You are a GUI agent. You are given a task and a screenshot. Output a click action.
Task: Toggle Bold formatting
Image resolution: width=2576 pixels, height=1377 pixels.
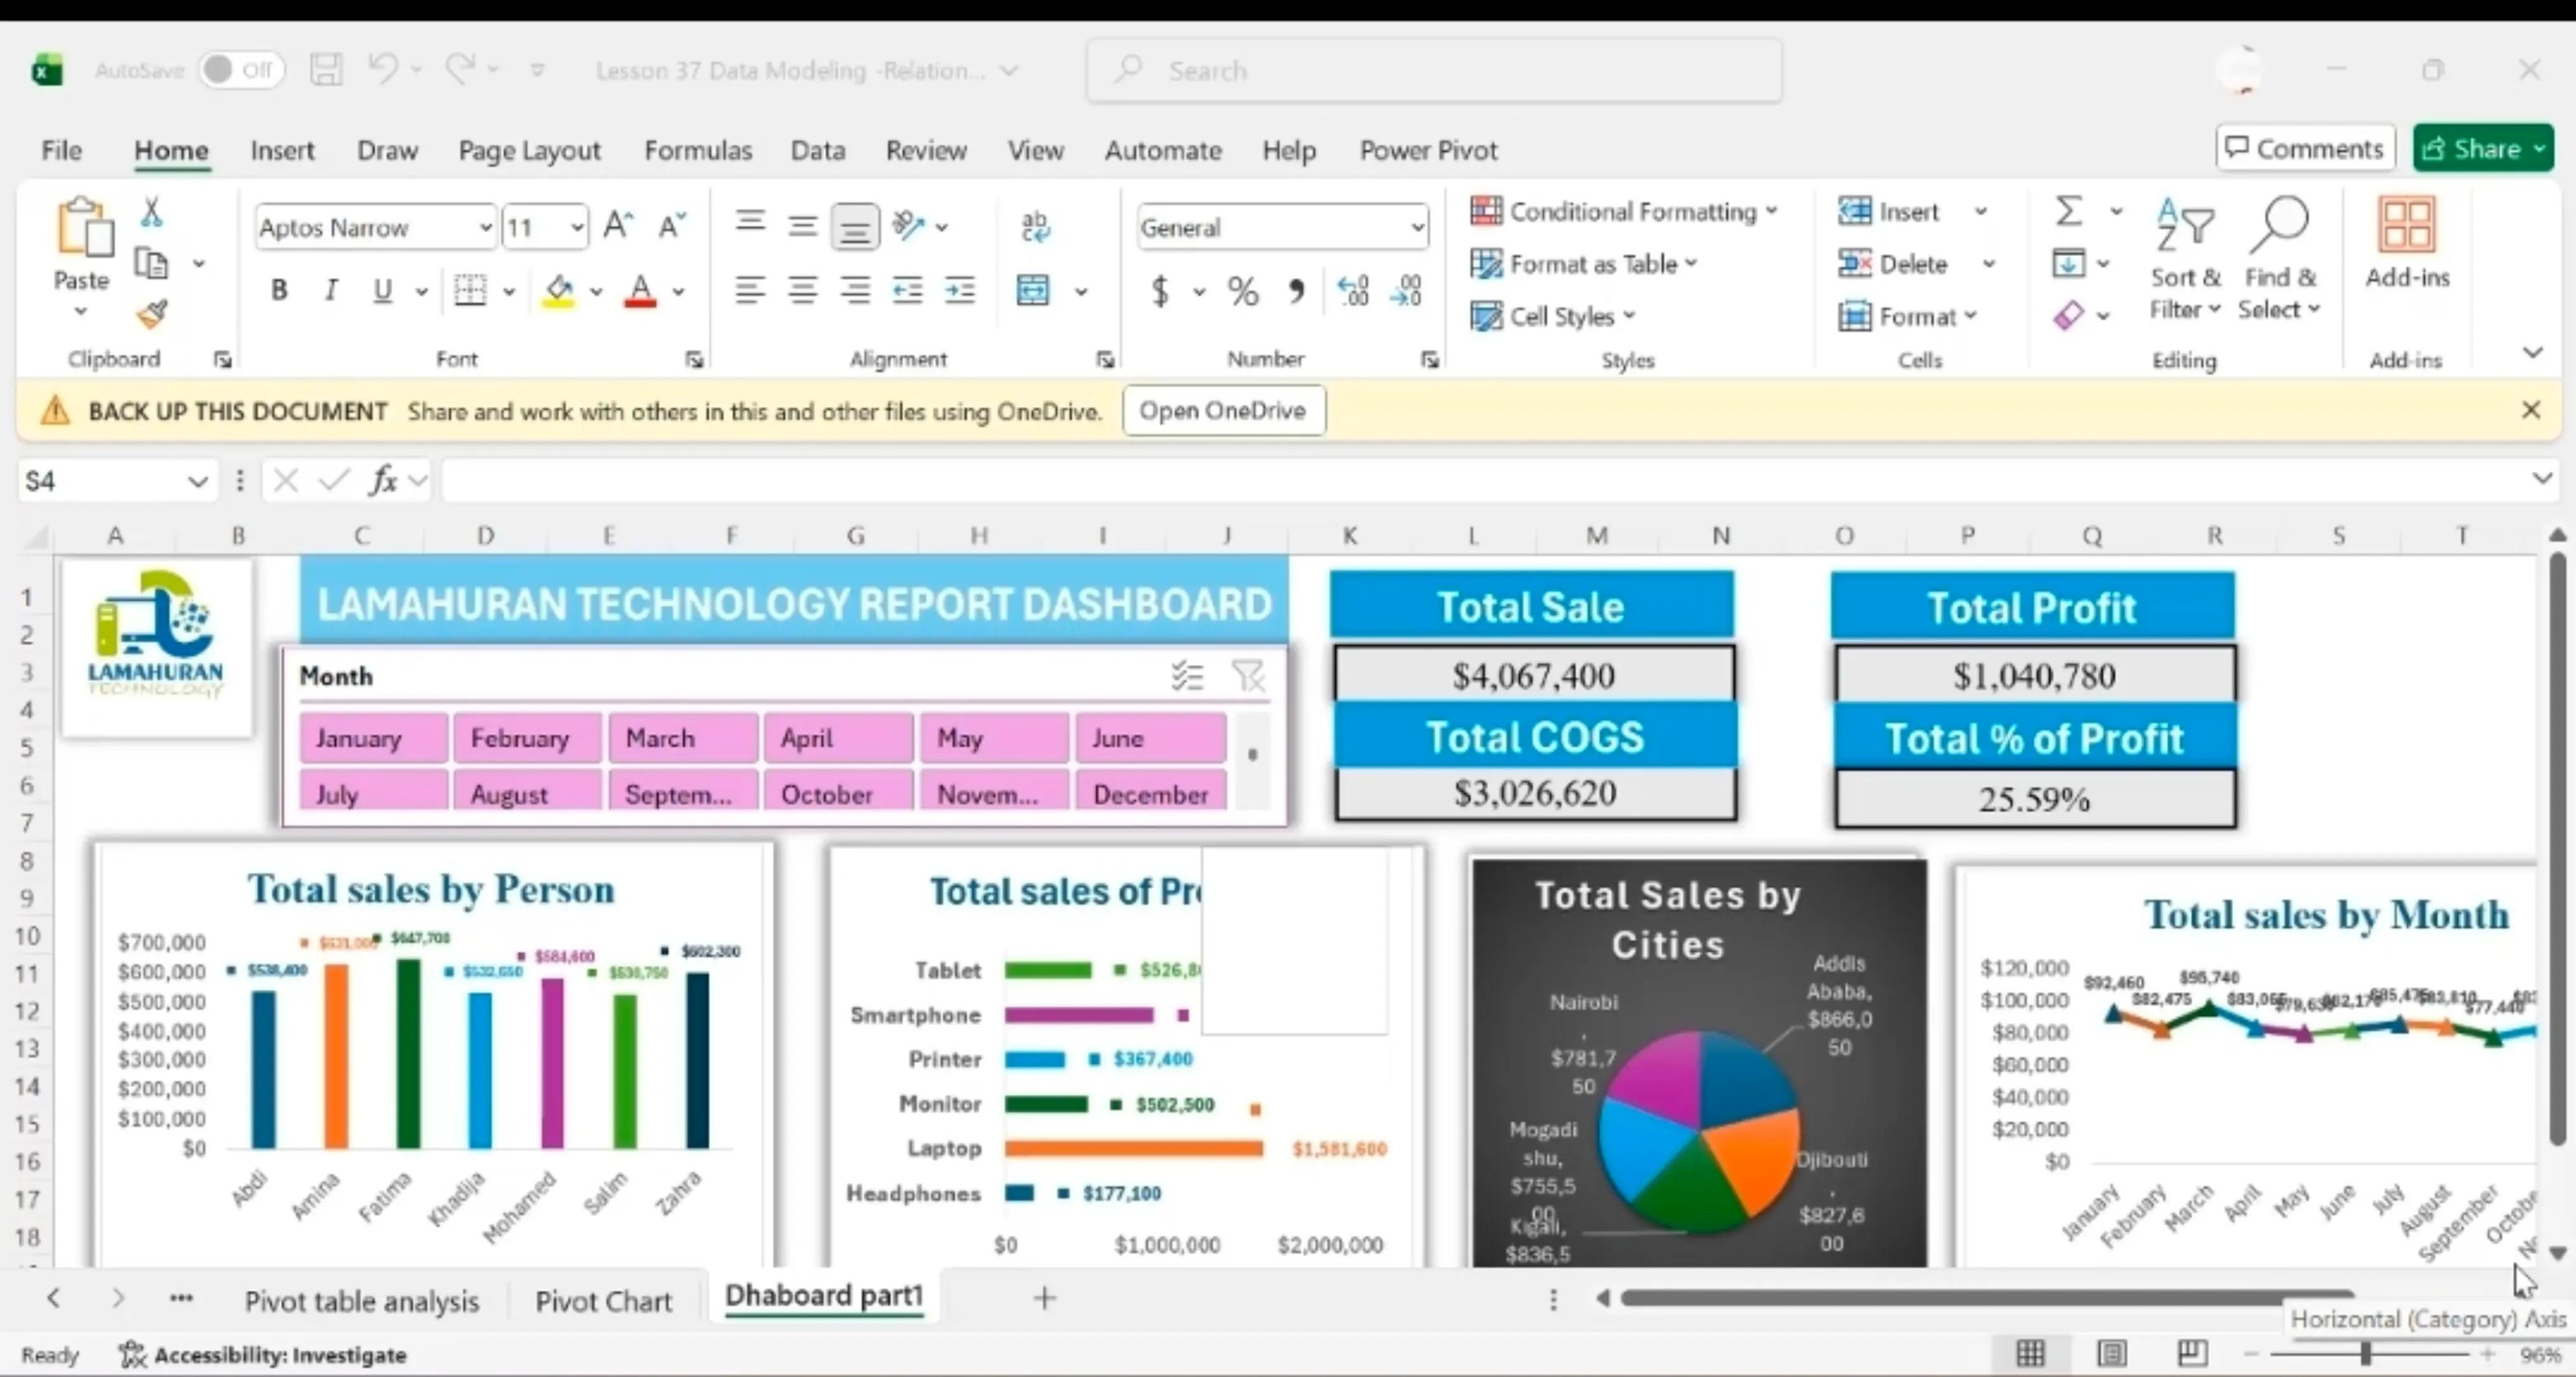[x=279, y=290]
